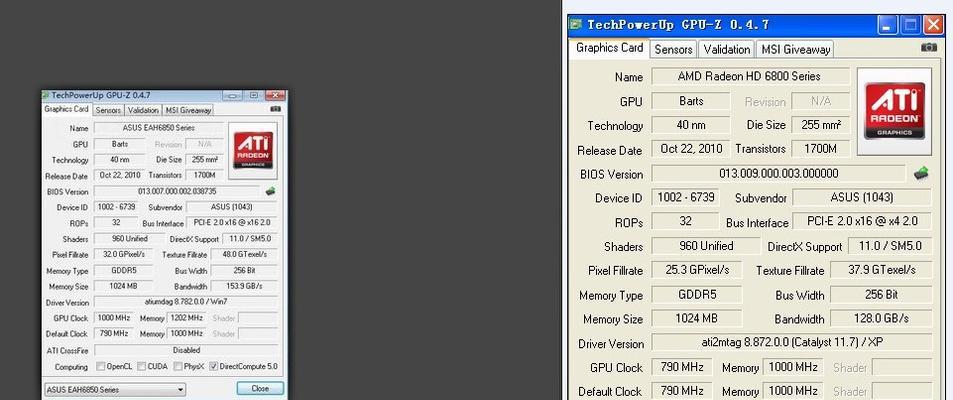The height and width of the screenshot is (400, 953).
Task: Click Texture Fillrate value 48.0 GTexel/s
Action: coord(244,255)
